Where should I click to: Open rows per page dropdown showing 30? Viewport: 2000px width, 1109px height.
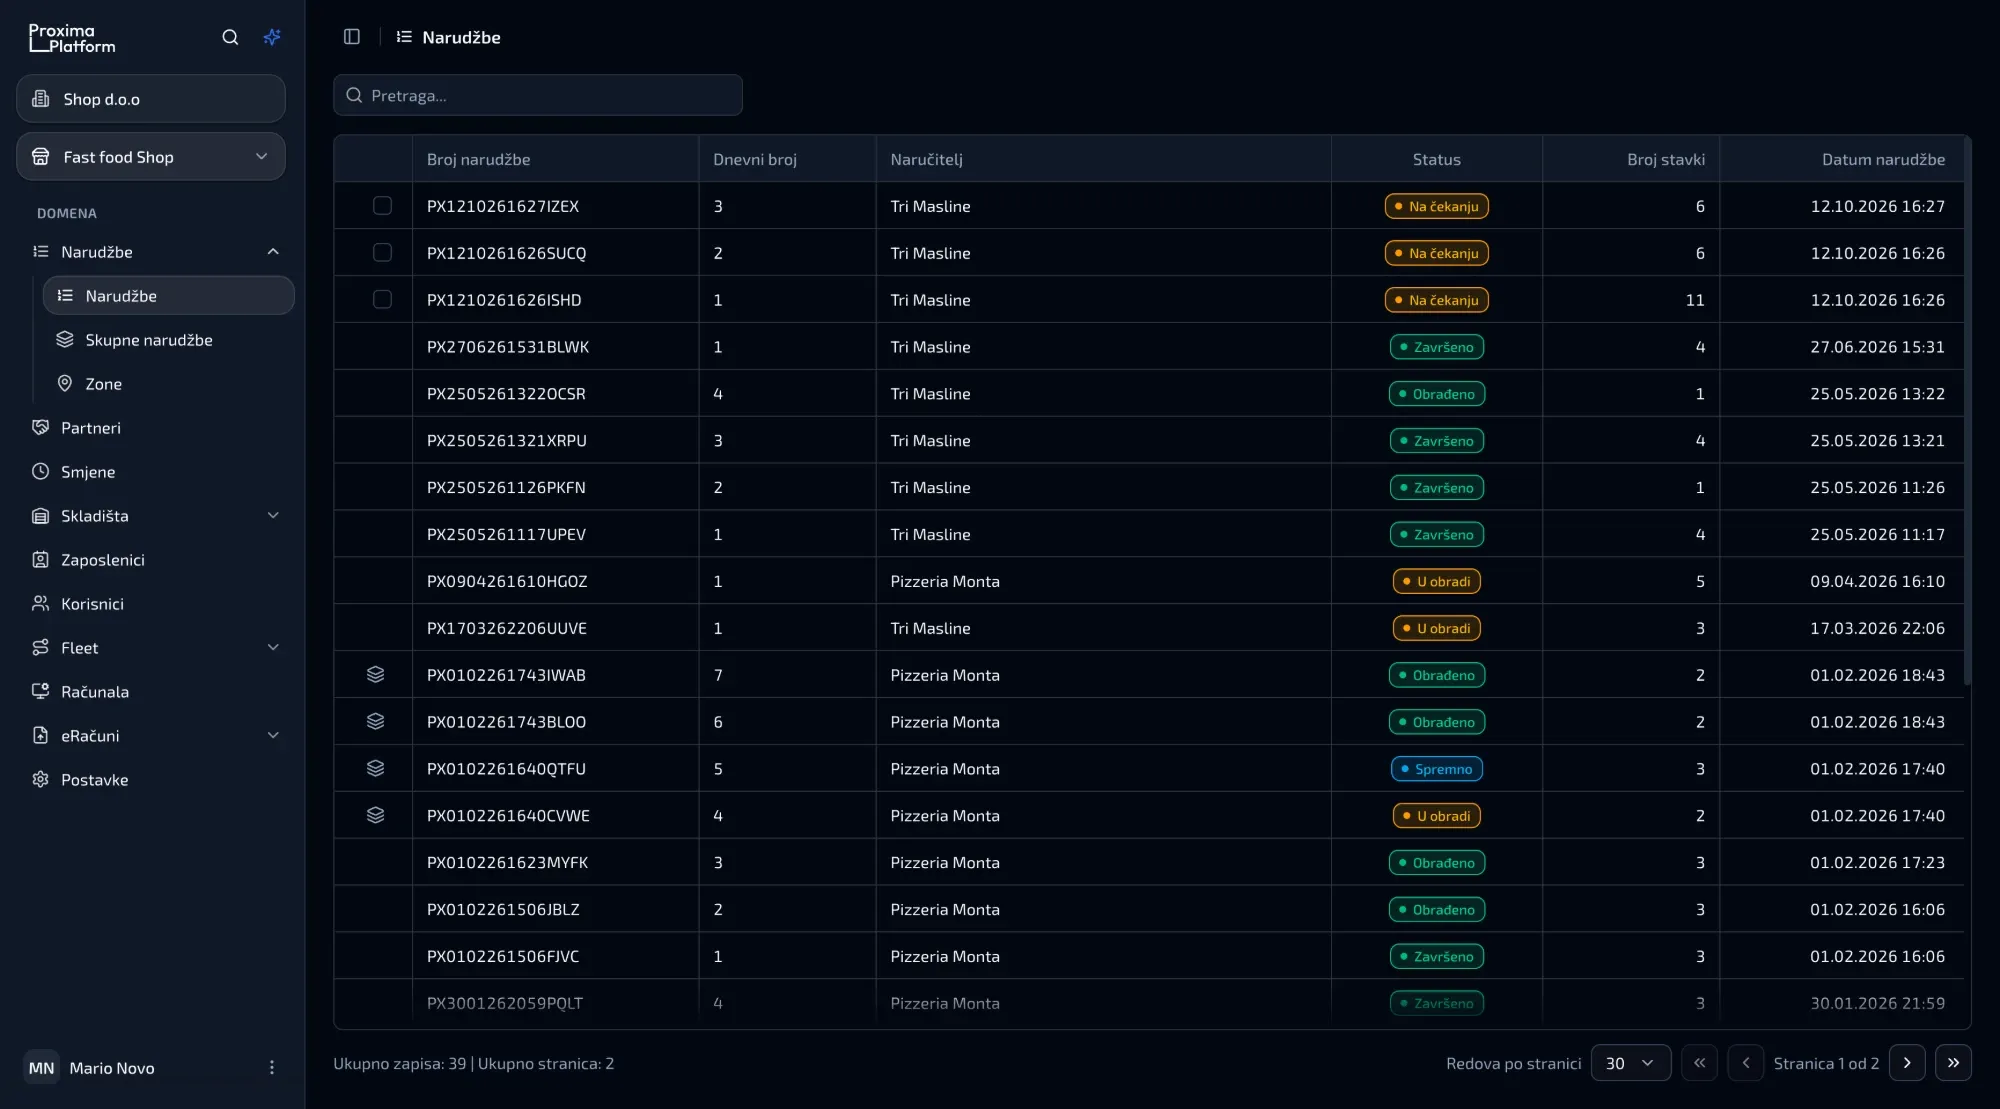[x=1631, y=1063]
